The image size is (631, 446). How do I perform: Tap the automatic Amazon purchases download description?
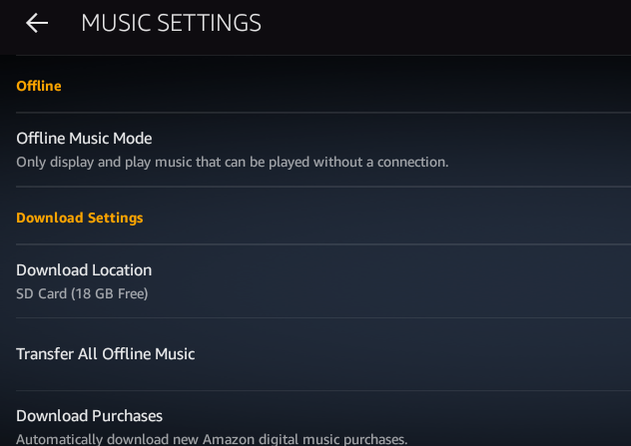pyautogui.click(x=212, y=439)
